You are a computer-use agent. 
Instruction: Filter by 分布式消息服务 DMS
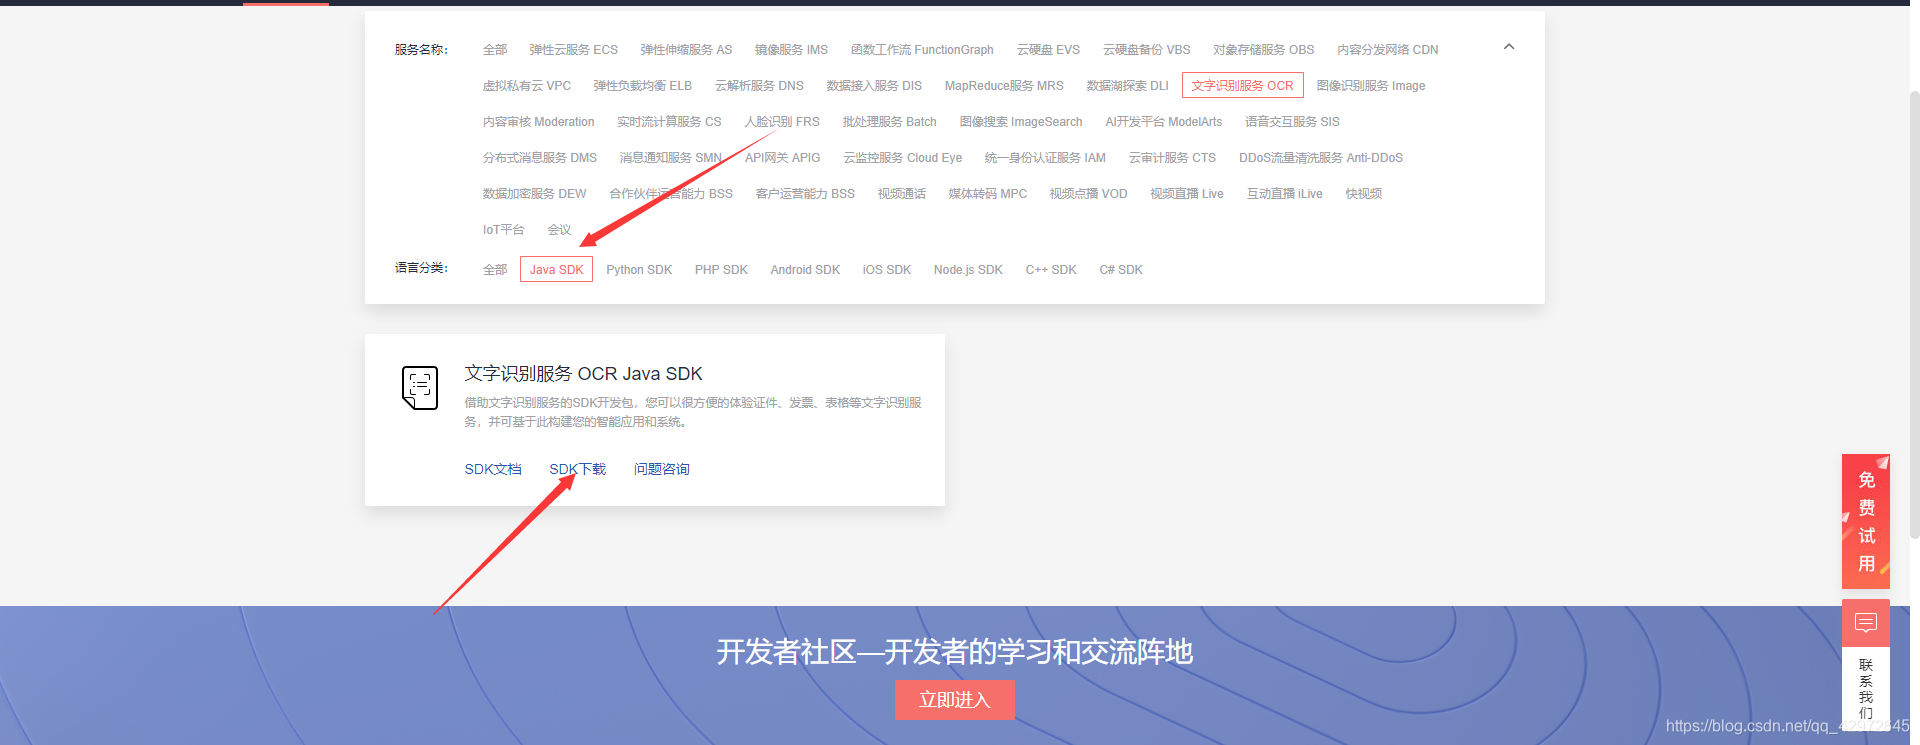point(540,158)
